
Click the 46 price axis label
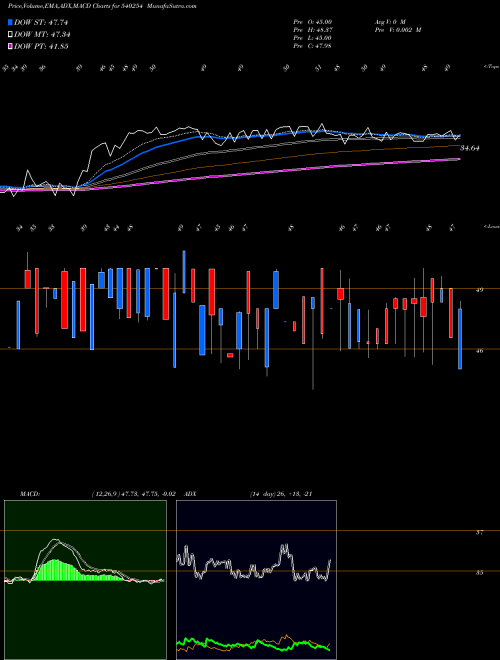pyautogui.click(x=479, y=350)
